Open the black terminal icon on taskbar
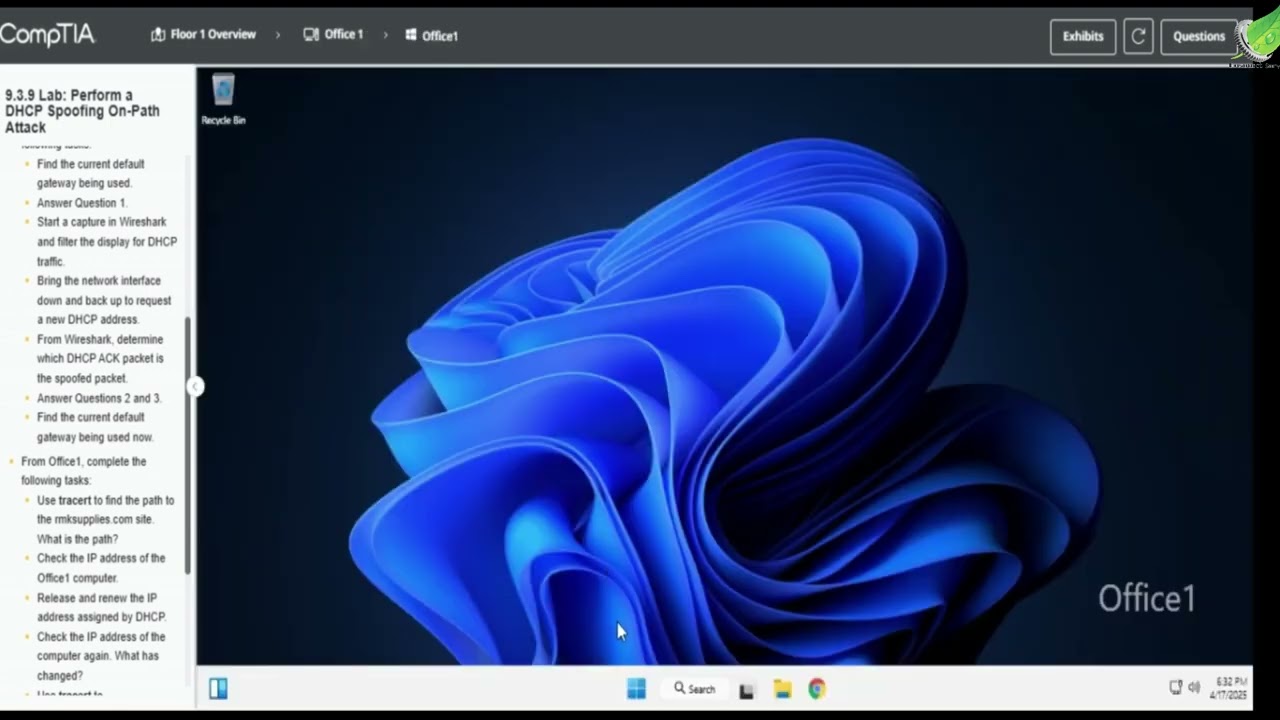Viewport: 1280px width, 720px height. (746, 690)
